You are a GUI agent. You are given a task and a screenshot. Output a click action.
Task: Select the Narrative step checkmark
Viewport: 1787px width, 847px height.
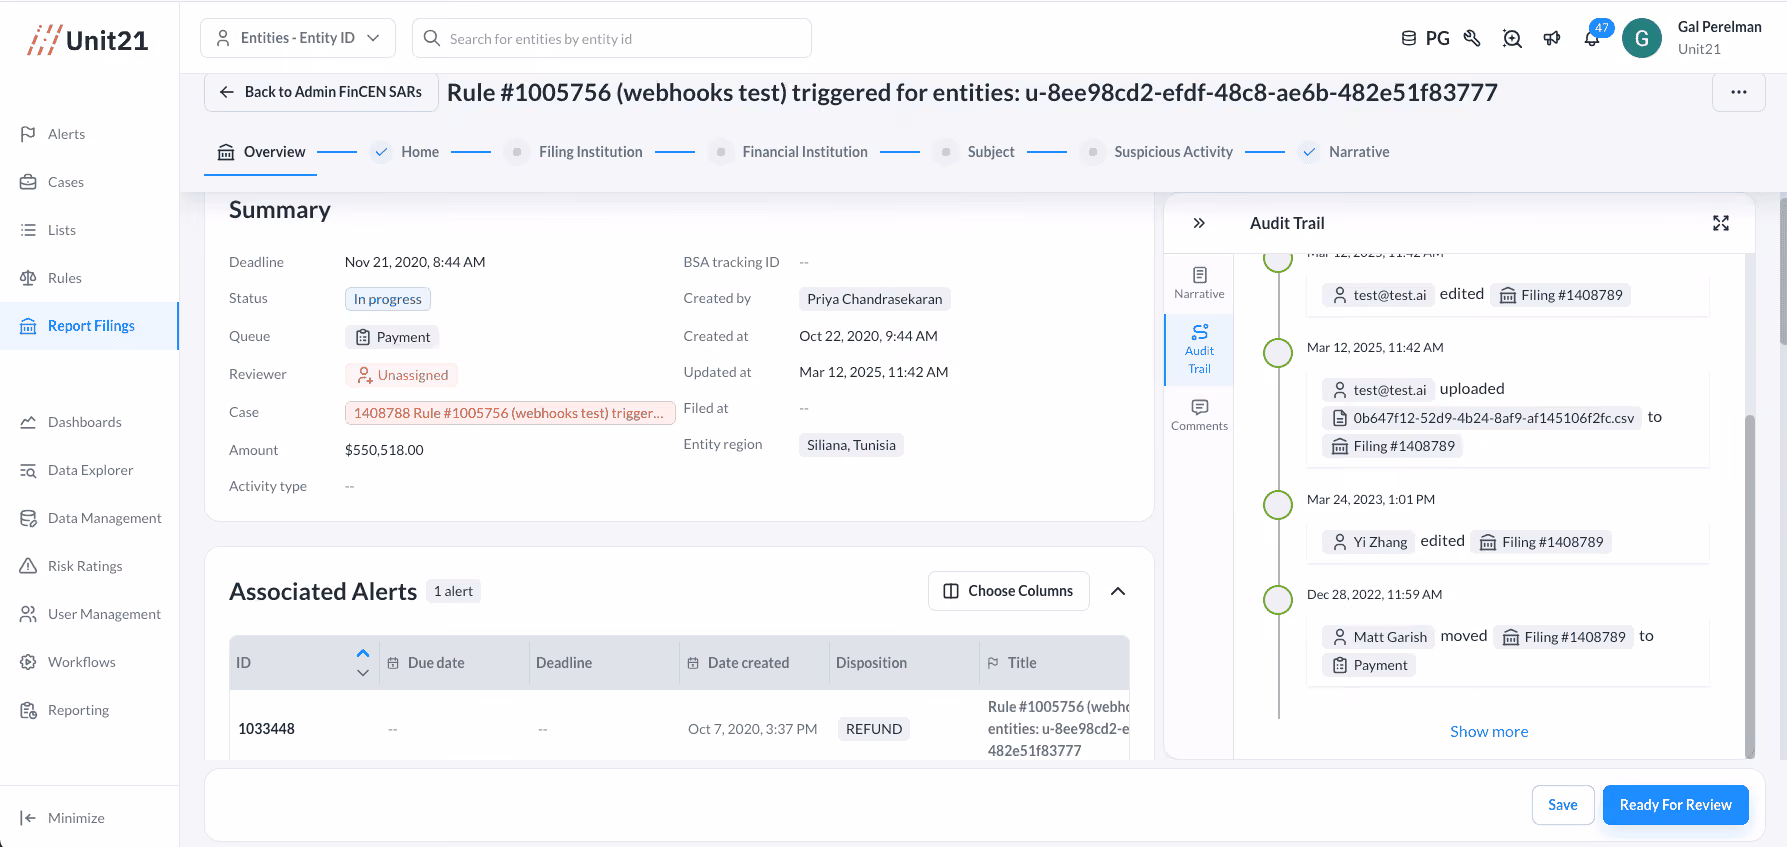point(1309,152)
